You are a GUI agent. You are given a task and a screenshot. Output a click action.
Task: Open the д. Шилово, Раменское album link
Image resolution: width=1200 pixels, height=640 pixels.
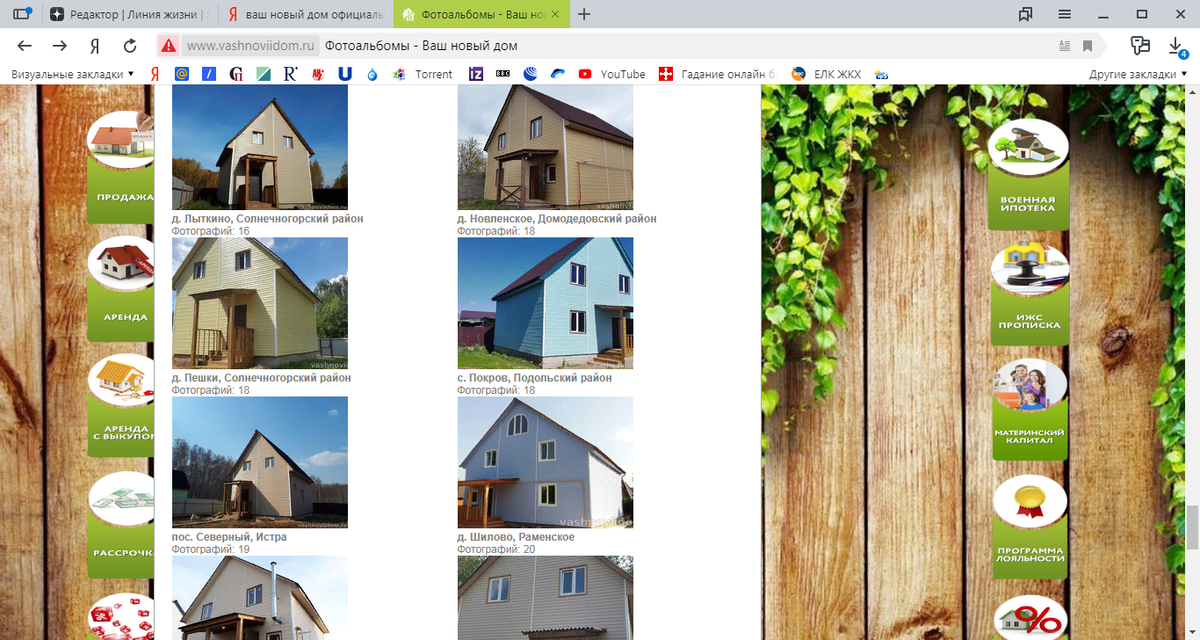point(516,538)
